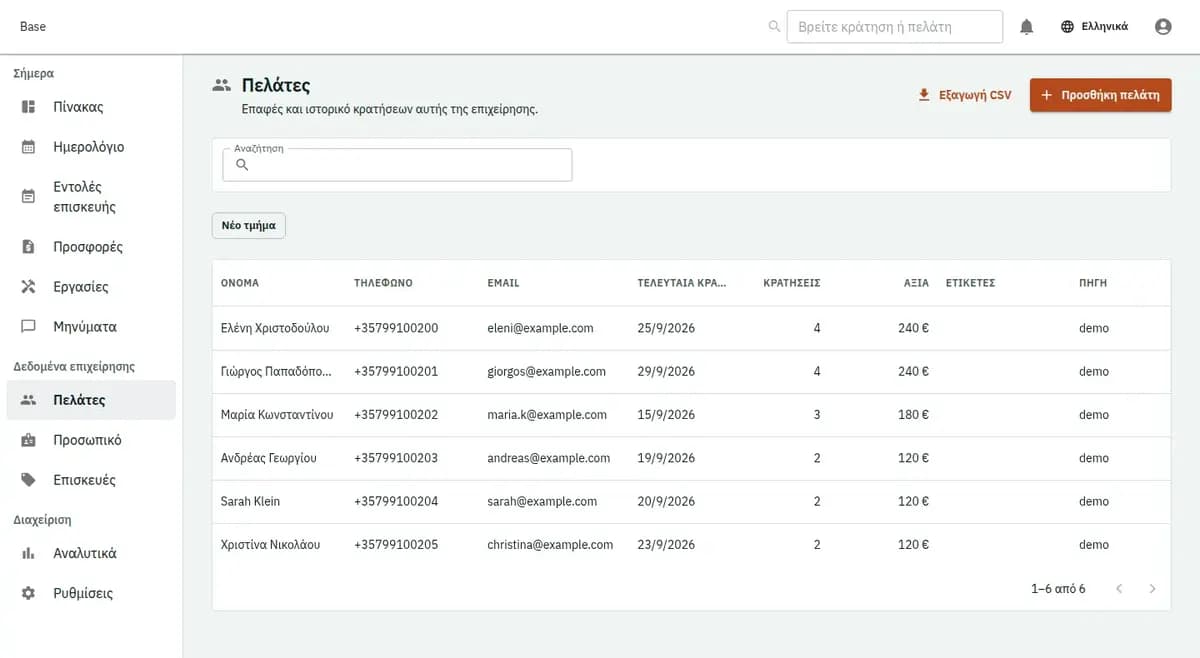1200x658 pixels.
Task: Go to the next table page
Action: [1152, 589]
